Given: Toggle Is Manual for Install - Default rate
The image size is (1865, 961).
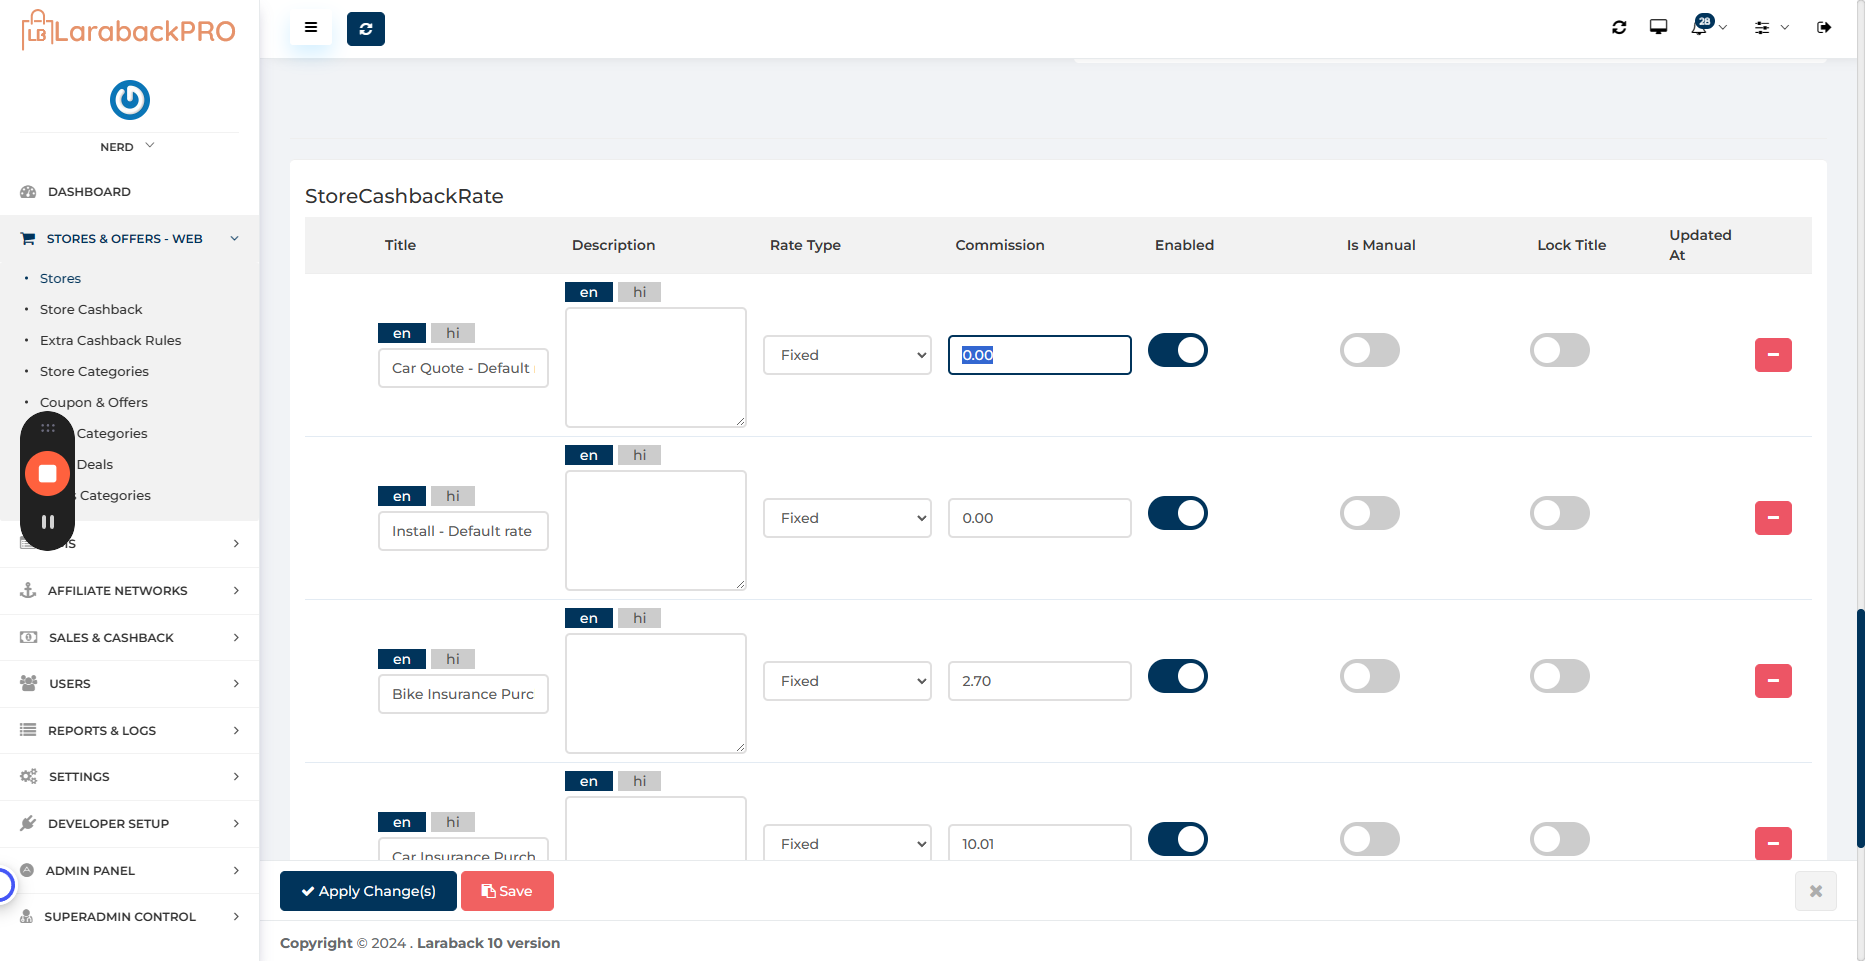Looking at the screenshot, I should pos(1370,514).
